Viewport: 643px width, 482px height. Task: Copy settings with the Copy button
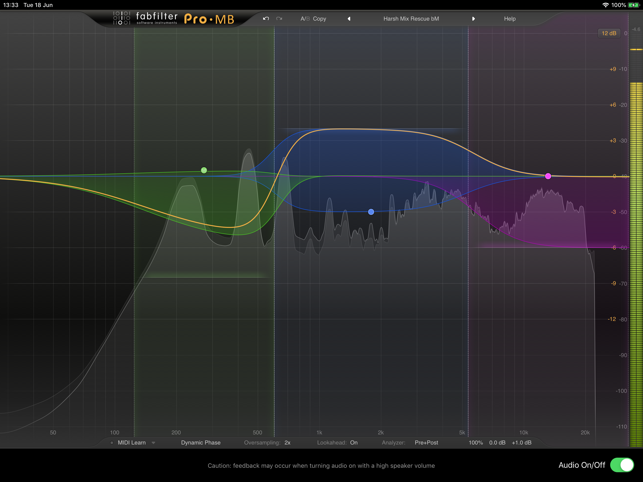coord(319,19)
